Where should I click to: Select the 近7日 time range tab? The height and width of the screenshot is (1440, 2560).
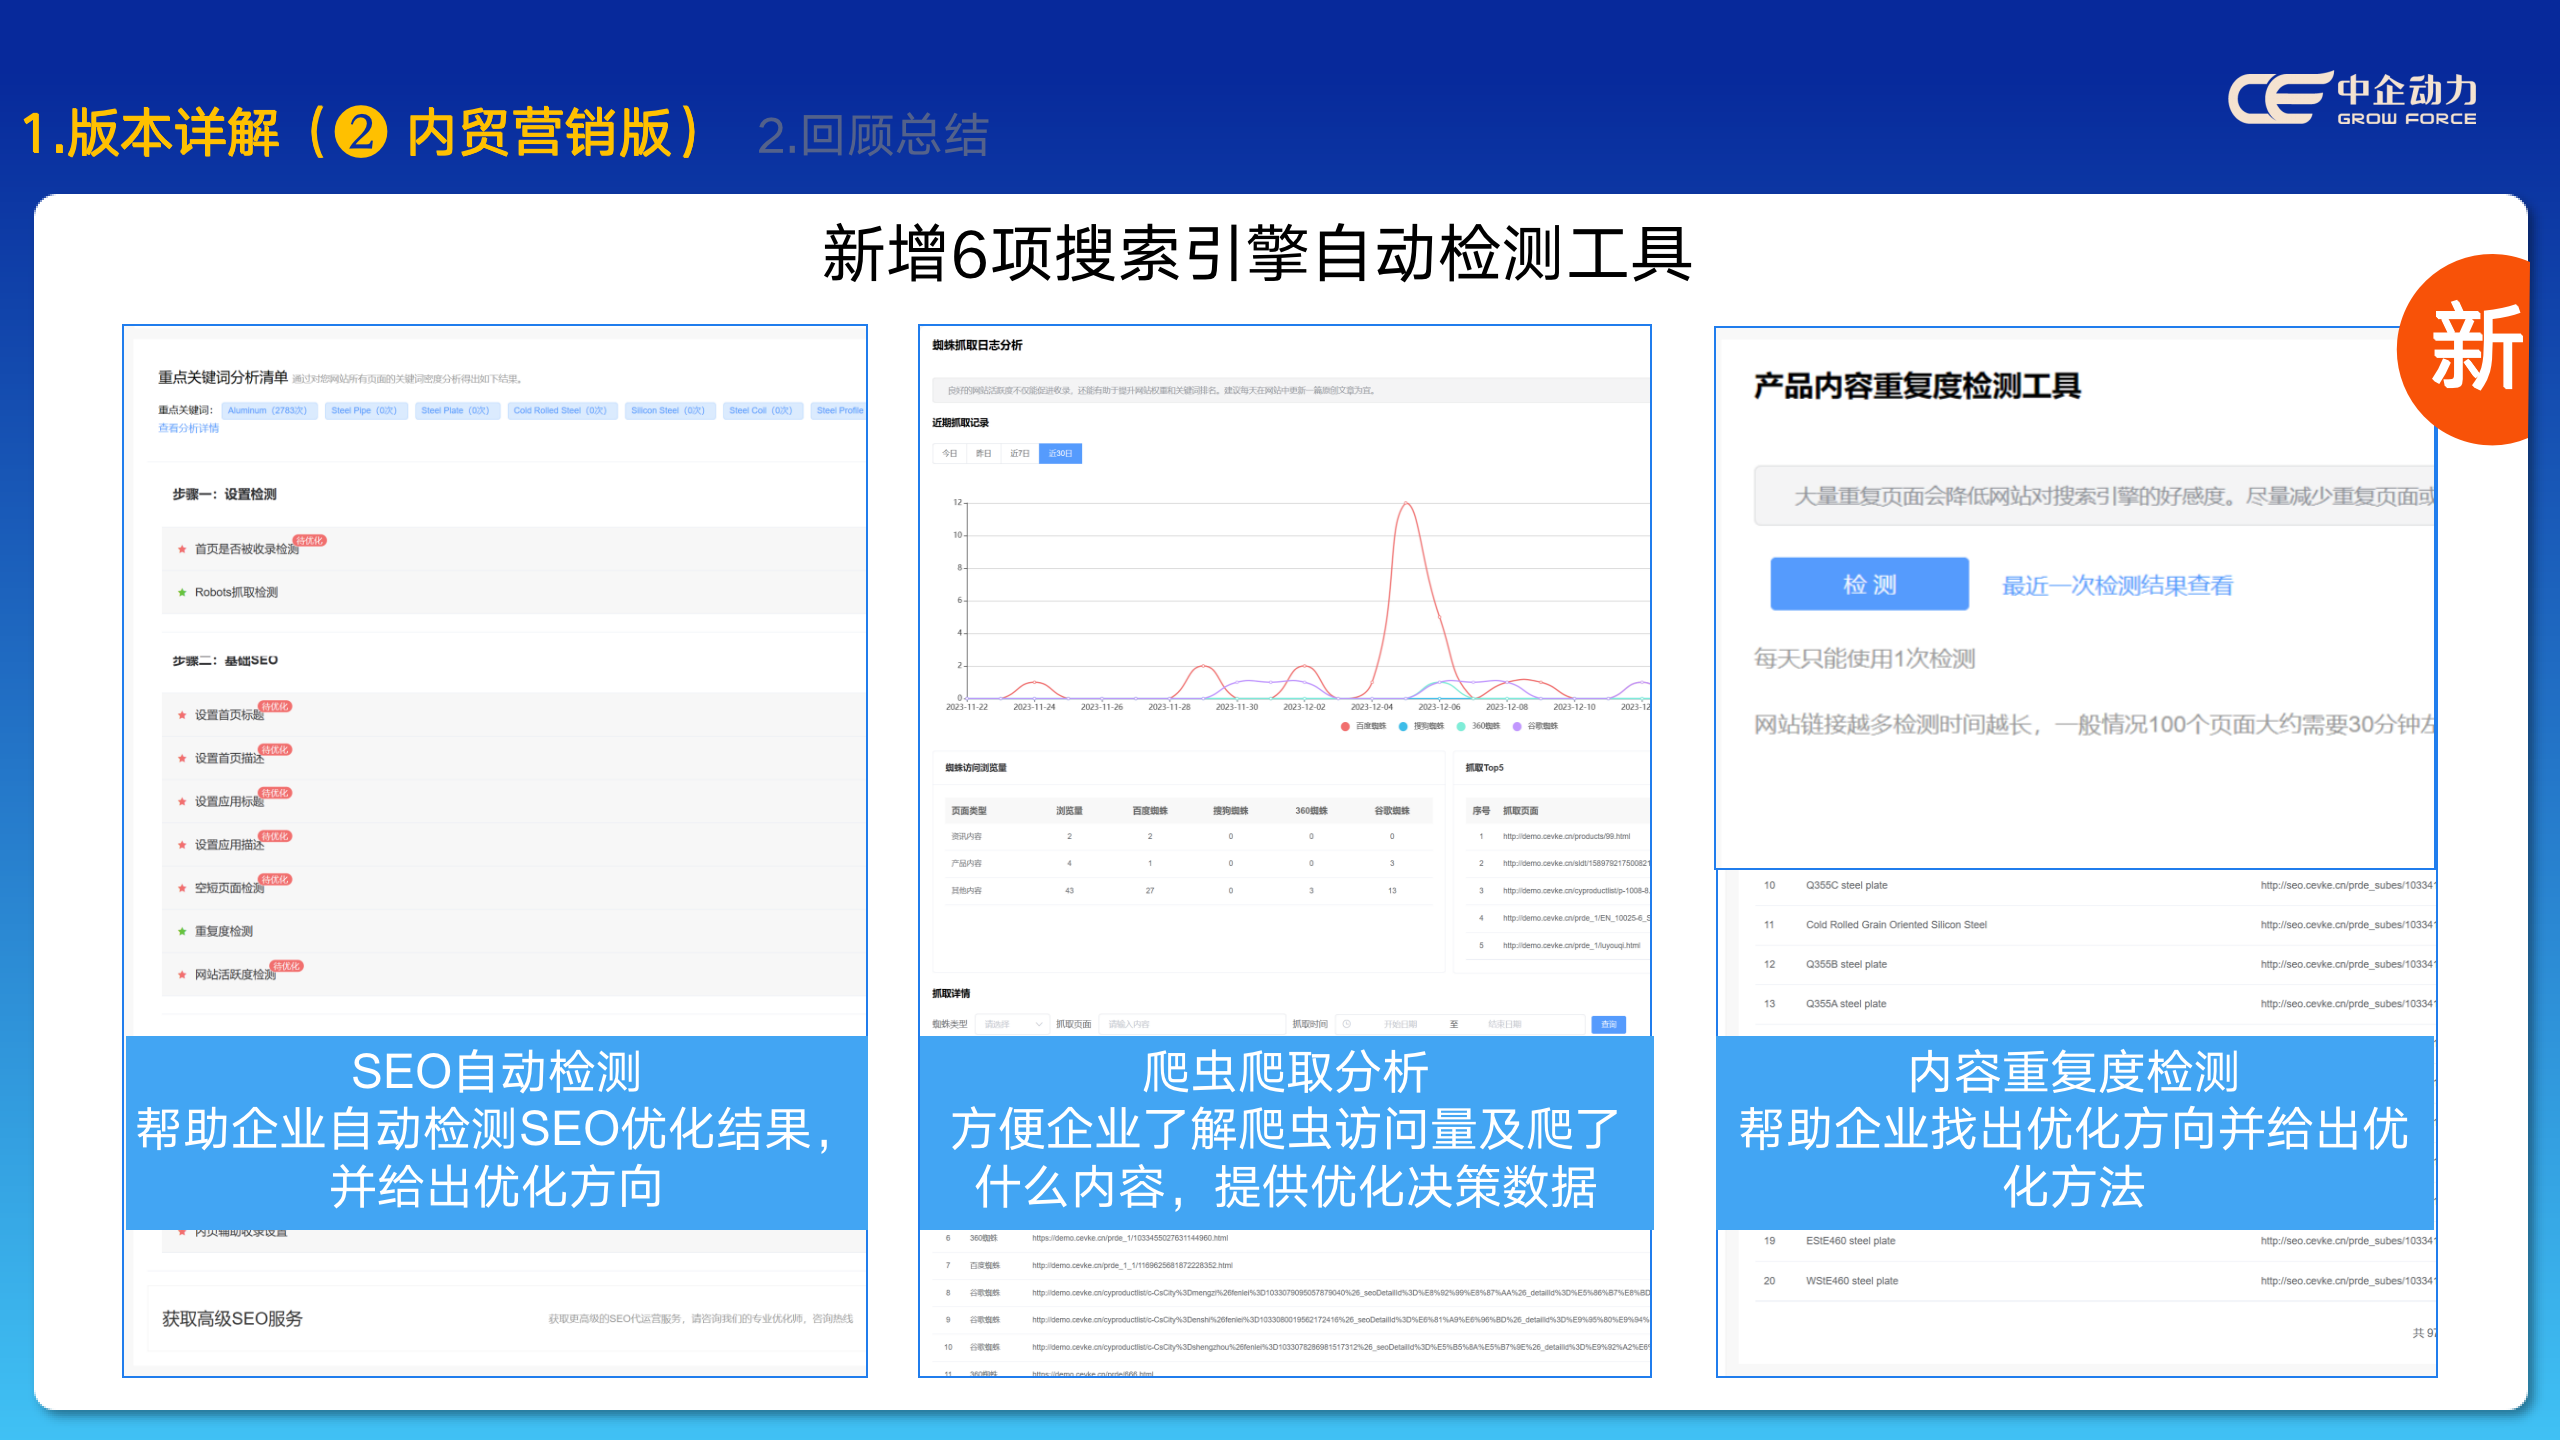coord(1019,454)
